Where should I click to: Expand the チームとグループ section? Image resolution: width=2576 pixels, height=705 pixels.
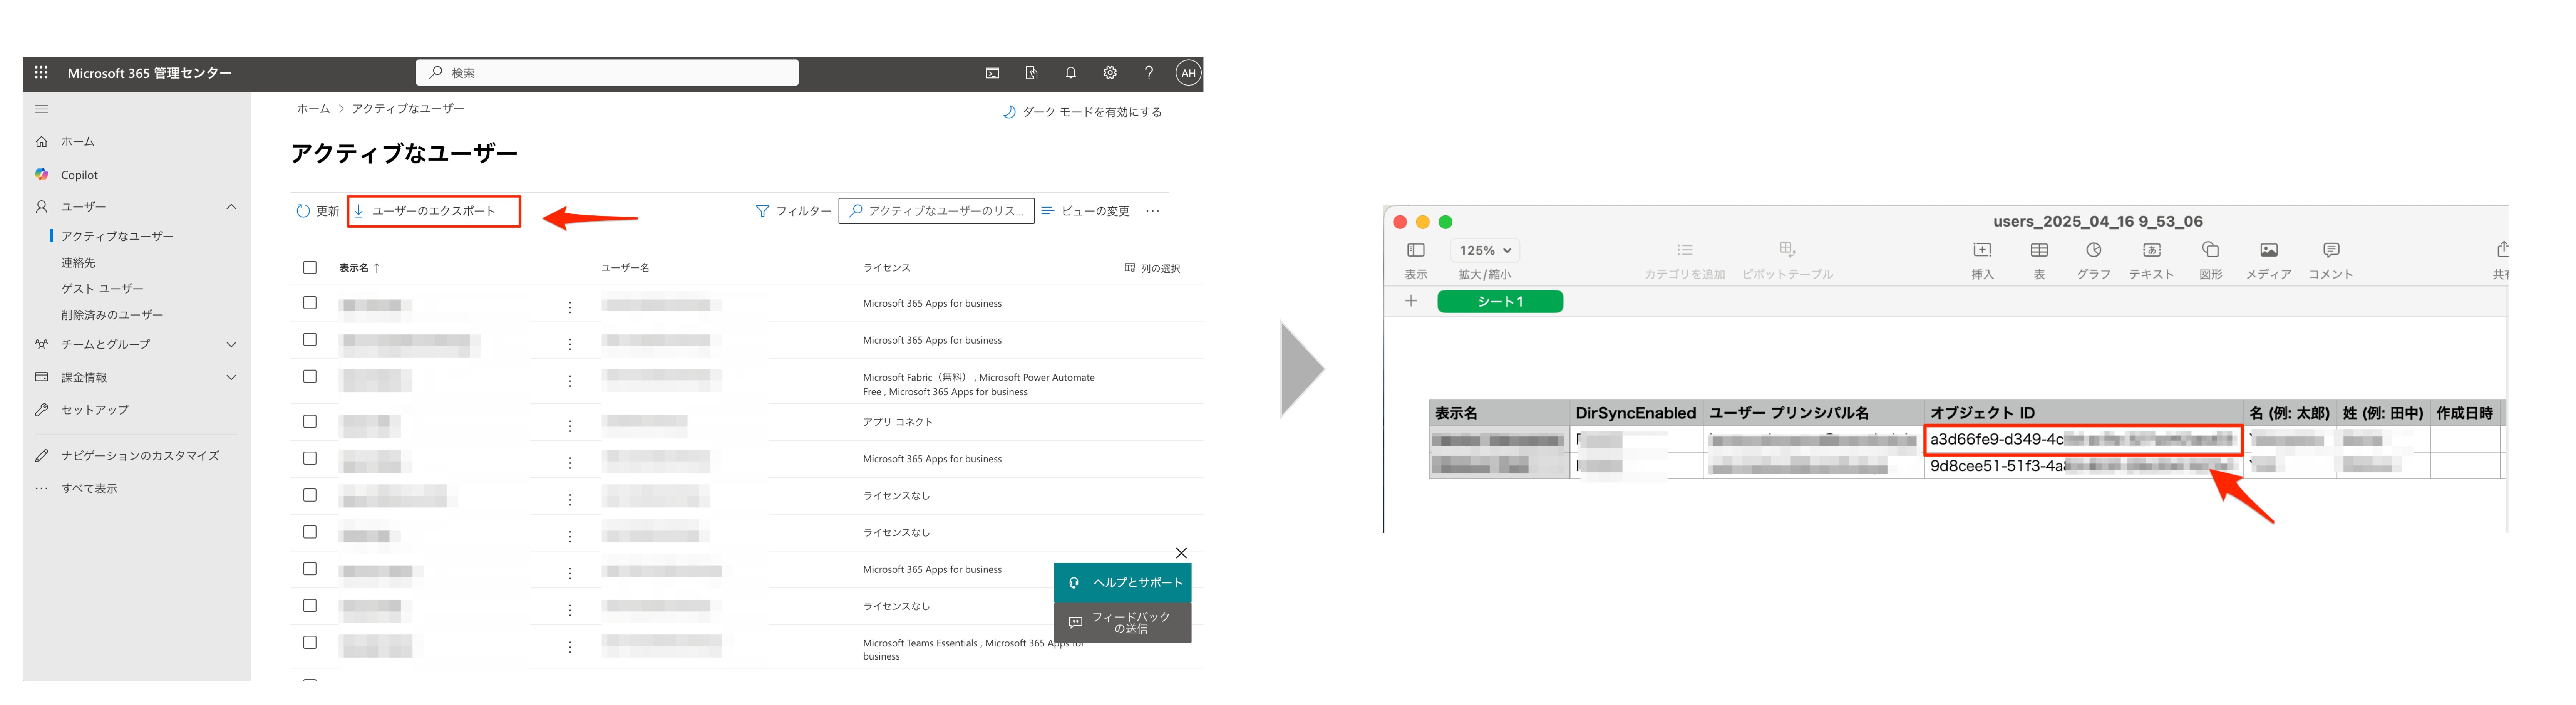(231, 345)
